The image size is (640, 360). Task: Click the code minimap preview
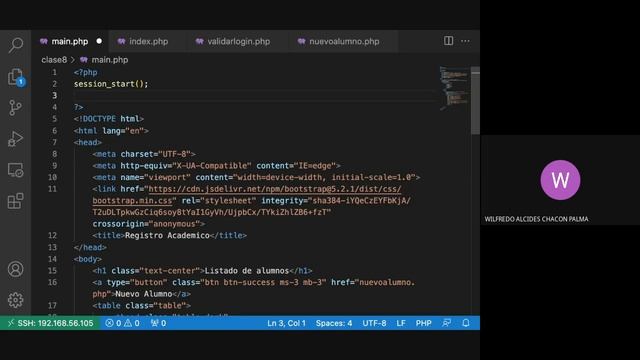454,88
